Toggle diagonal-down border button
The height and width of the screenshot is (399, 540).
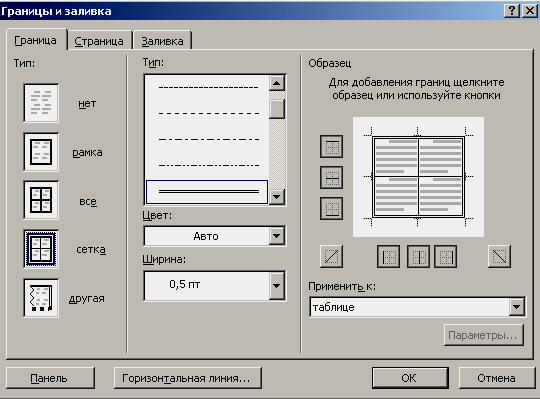click(x=499, y=256)
